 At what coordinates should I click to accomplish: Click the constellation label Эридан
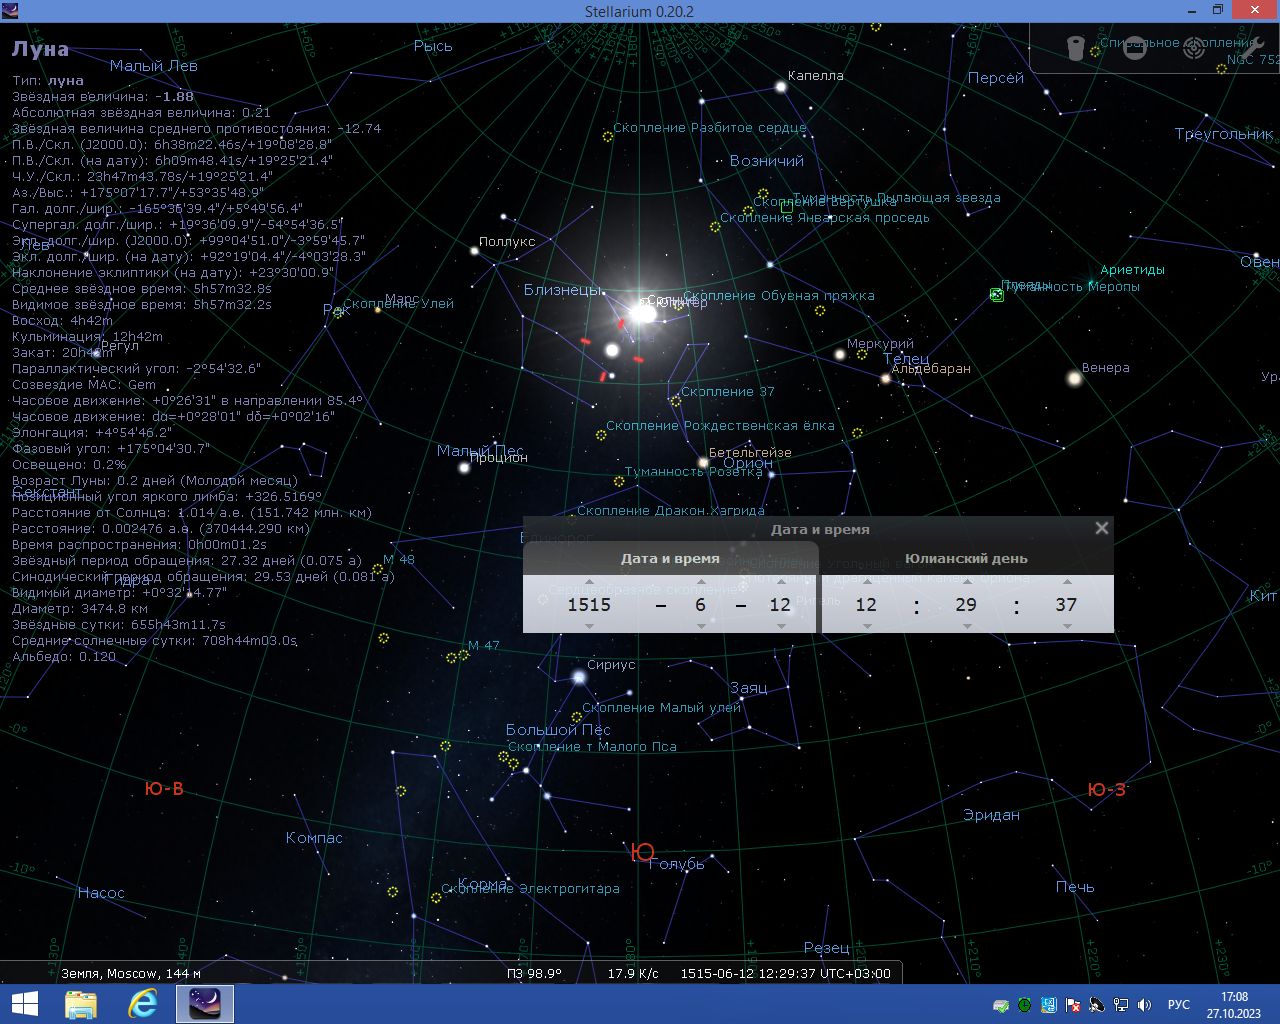pyautogui.click(x=992, y=815)
